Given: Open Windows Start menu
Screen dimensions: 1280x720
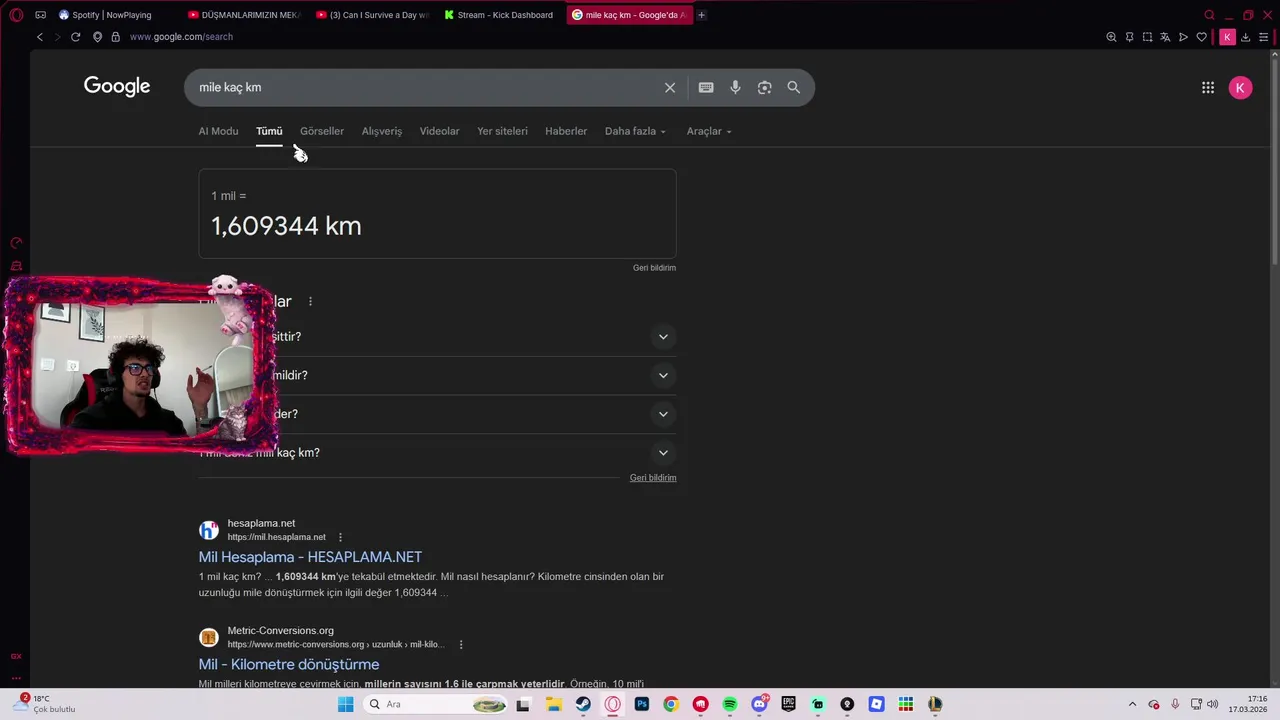Looking at the screenshot, I should click(345, 704).
